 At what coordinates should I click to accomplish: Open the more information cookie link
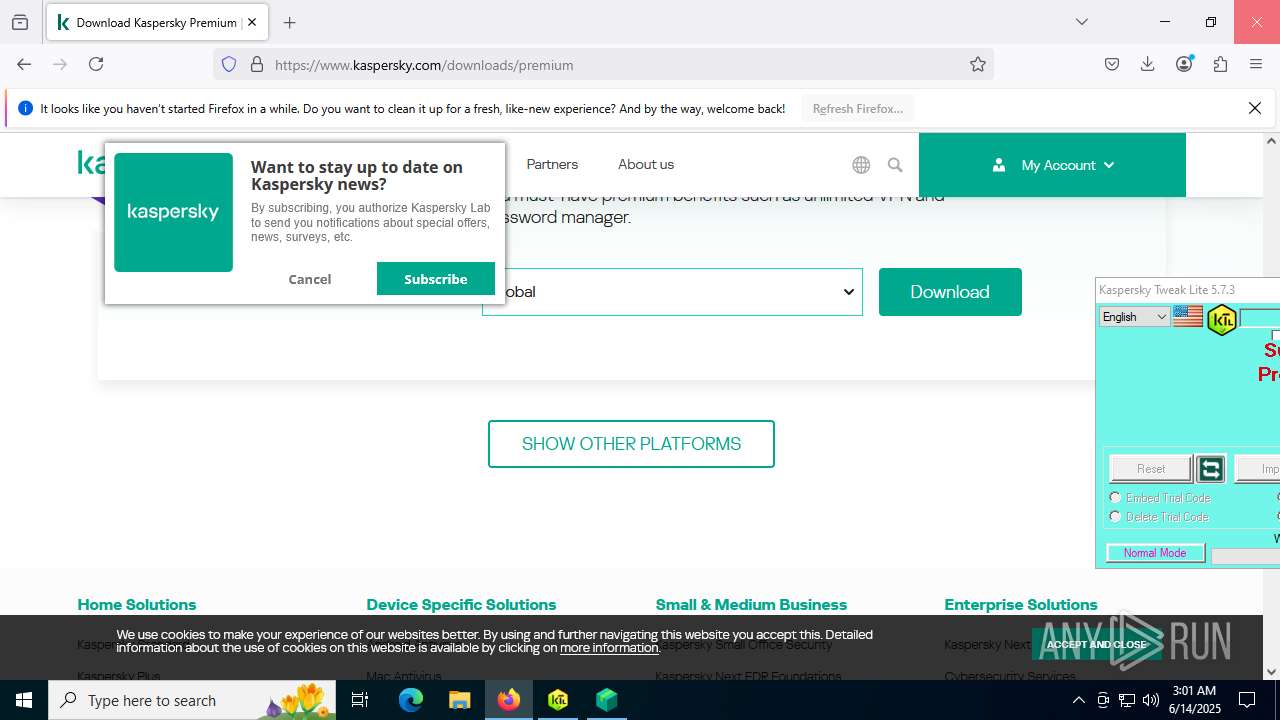(609, 647)
